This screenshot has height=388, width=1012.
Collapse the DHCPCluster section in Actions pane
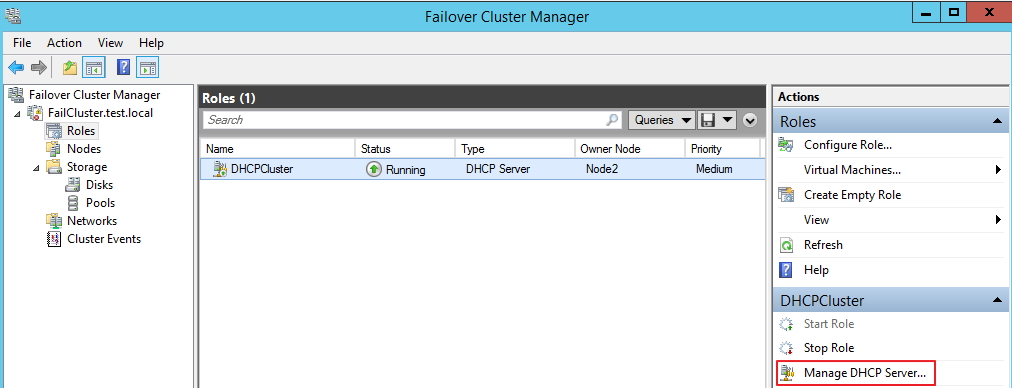pos(998,300)
